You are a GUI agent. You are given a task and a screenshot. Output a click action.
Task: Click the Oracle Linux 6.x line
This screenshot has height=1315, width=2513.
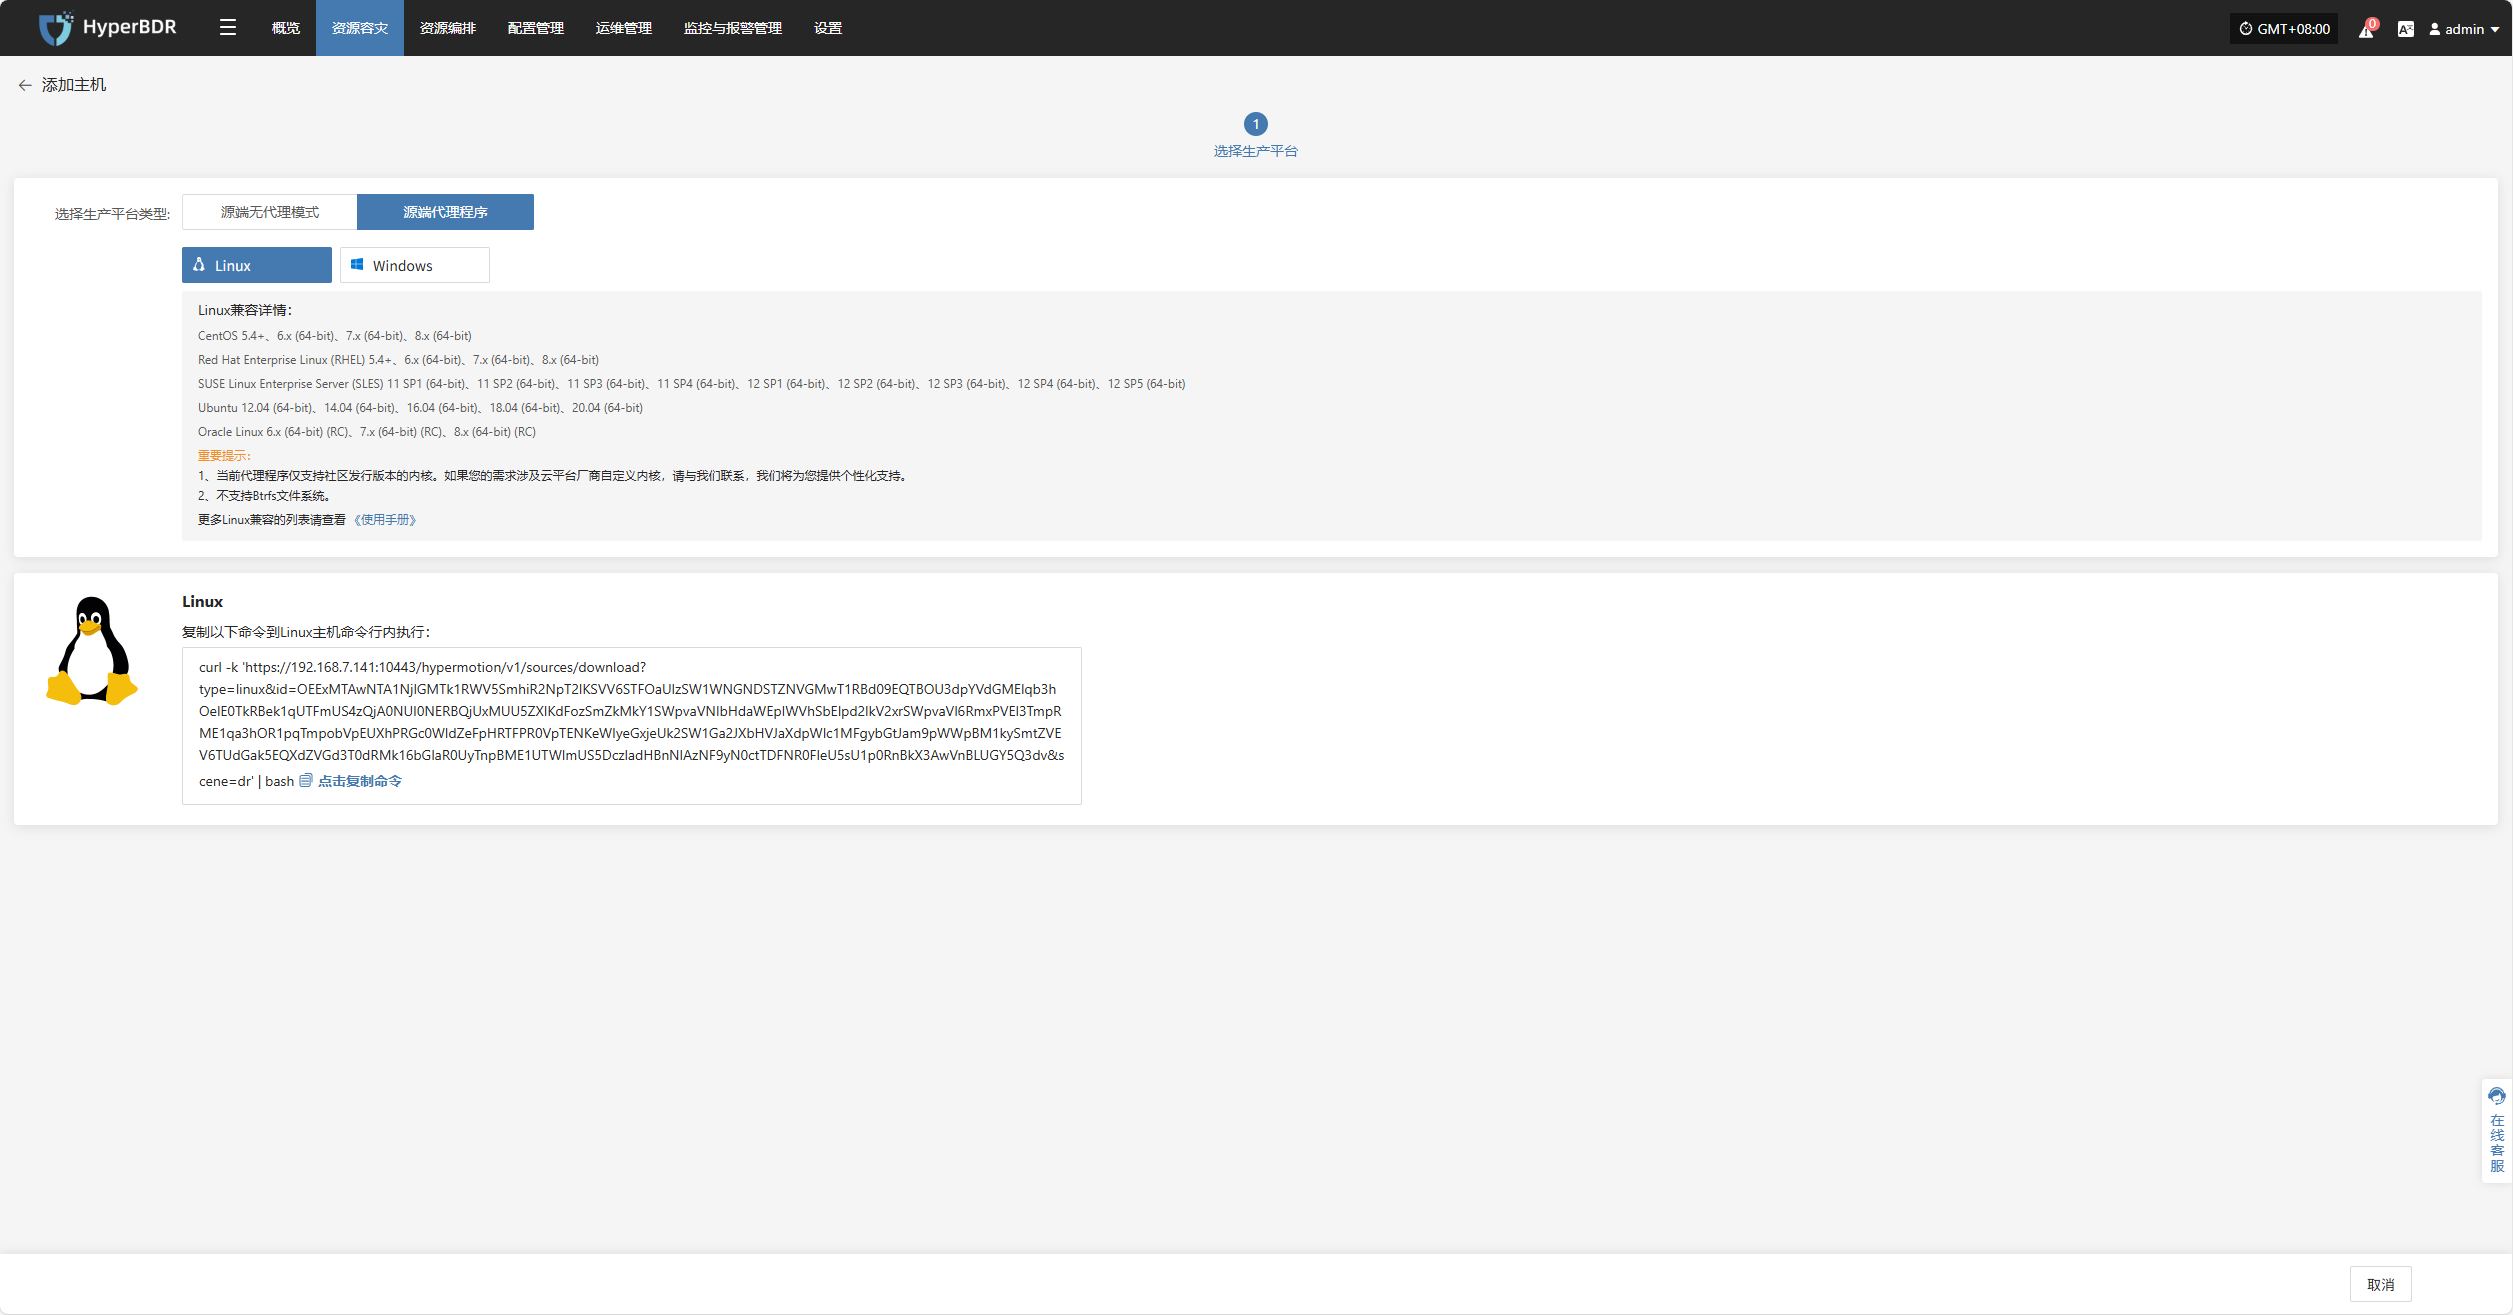click(367, 432)
